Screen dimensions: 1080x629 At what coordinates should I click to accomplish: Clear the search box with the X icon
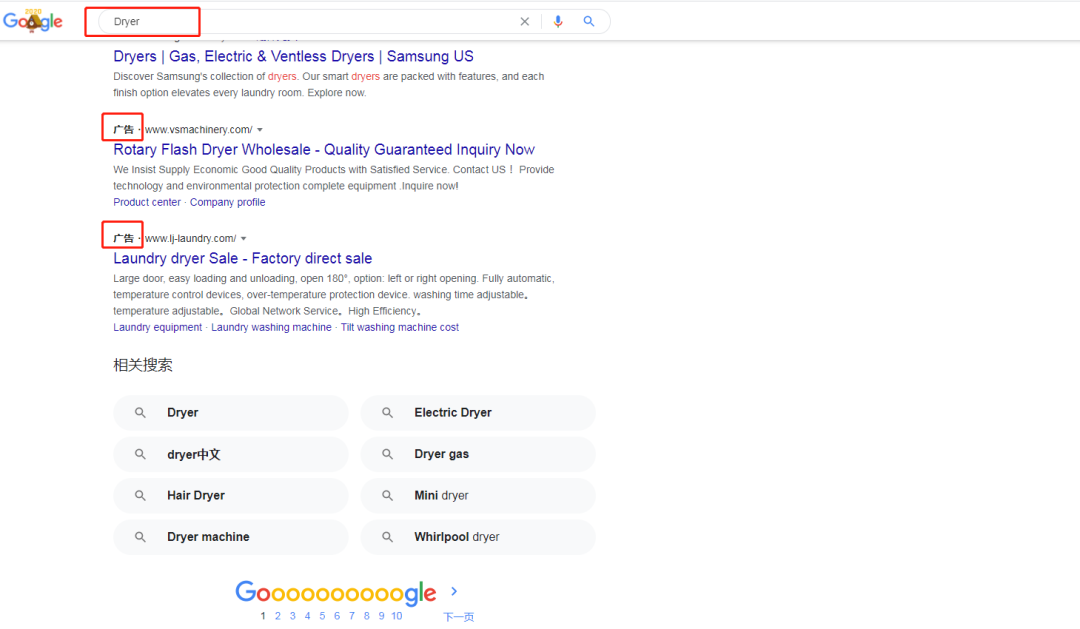pyautogui.click(x=525, y=21)
